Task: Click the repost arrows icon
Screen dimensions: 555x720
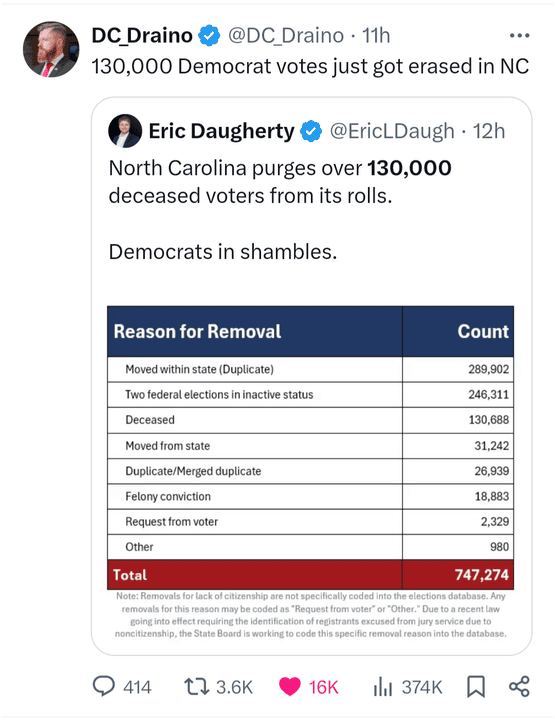Action: (x=196, y=687)
